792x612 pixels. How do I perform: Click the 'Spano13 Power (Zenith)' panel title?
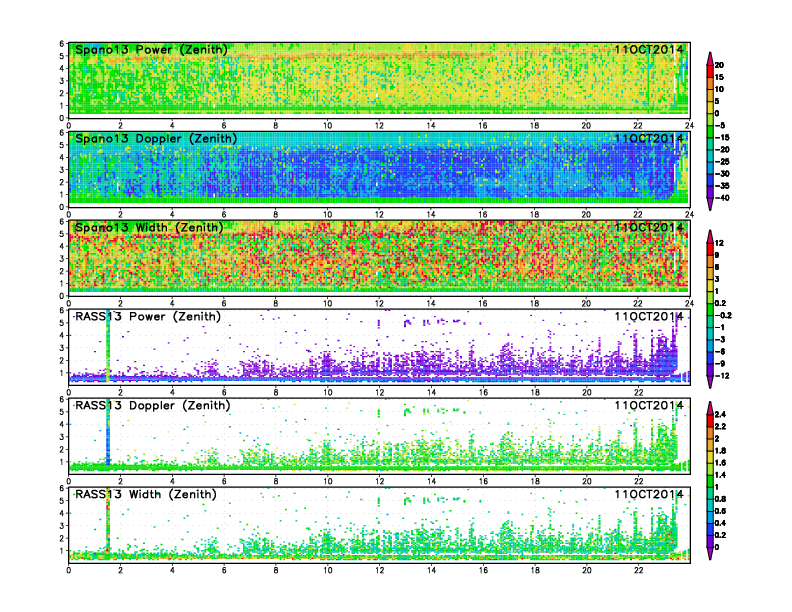pos(151,49)
